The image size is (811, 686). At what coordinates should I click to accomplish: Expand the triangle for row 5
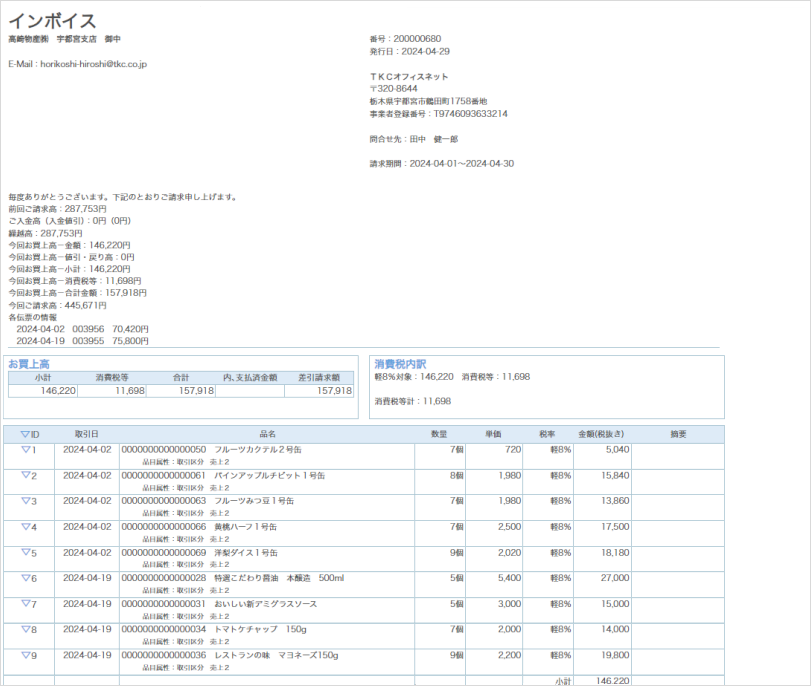[x=25, y=552]
